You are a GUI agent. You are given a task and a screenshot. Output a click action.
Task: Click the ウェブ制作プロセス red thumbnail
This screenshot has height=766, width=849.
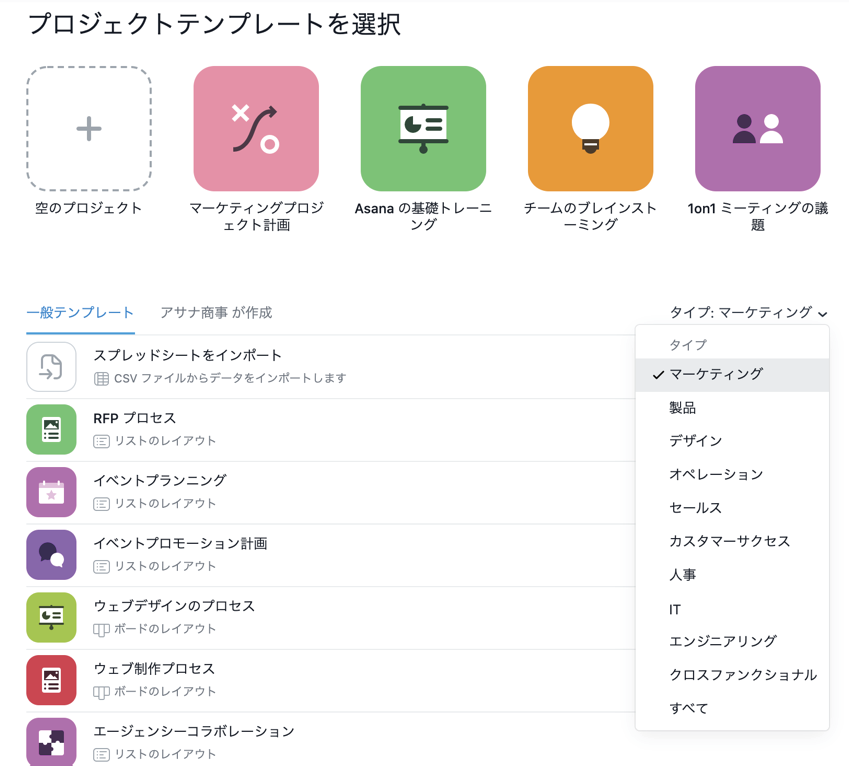(51, 679)
